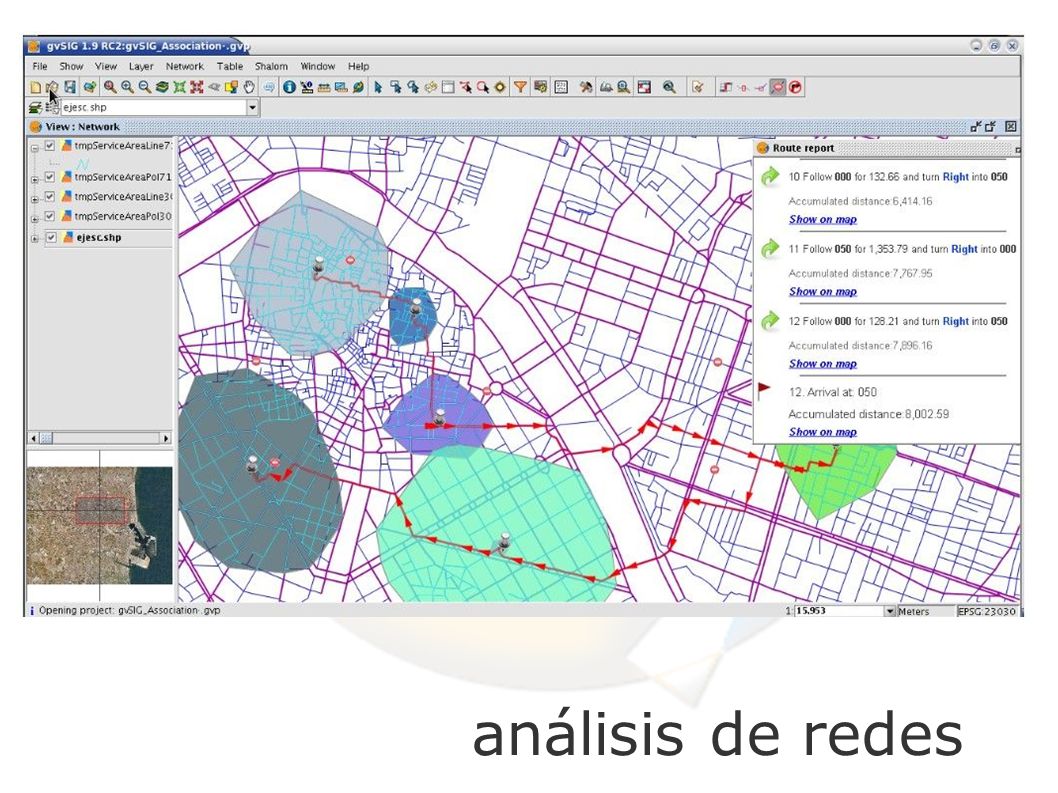Select the blue Information tool icon

pyautogui.click(x=289, y=87)
